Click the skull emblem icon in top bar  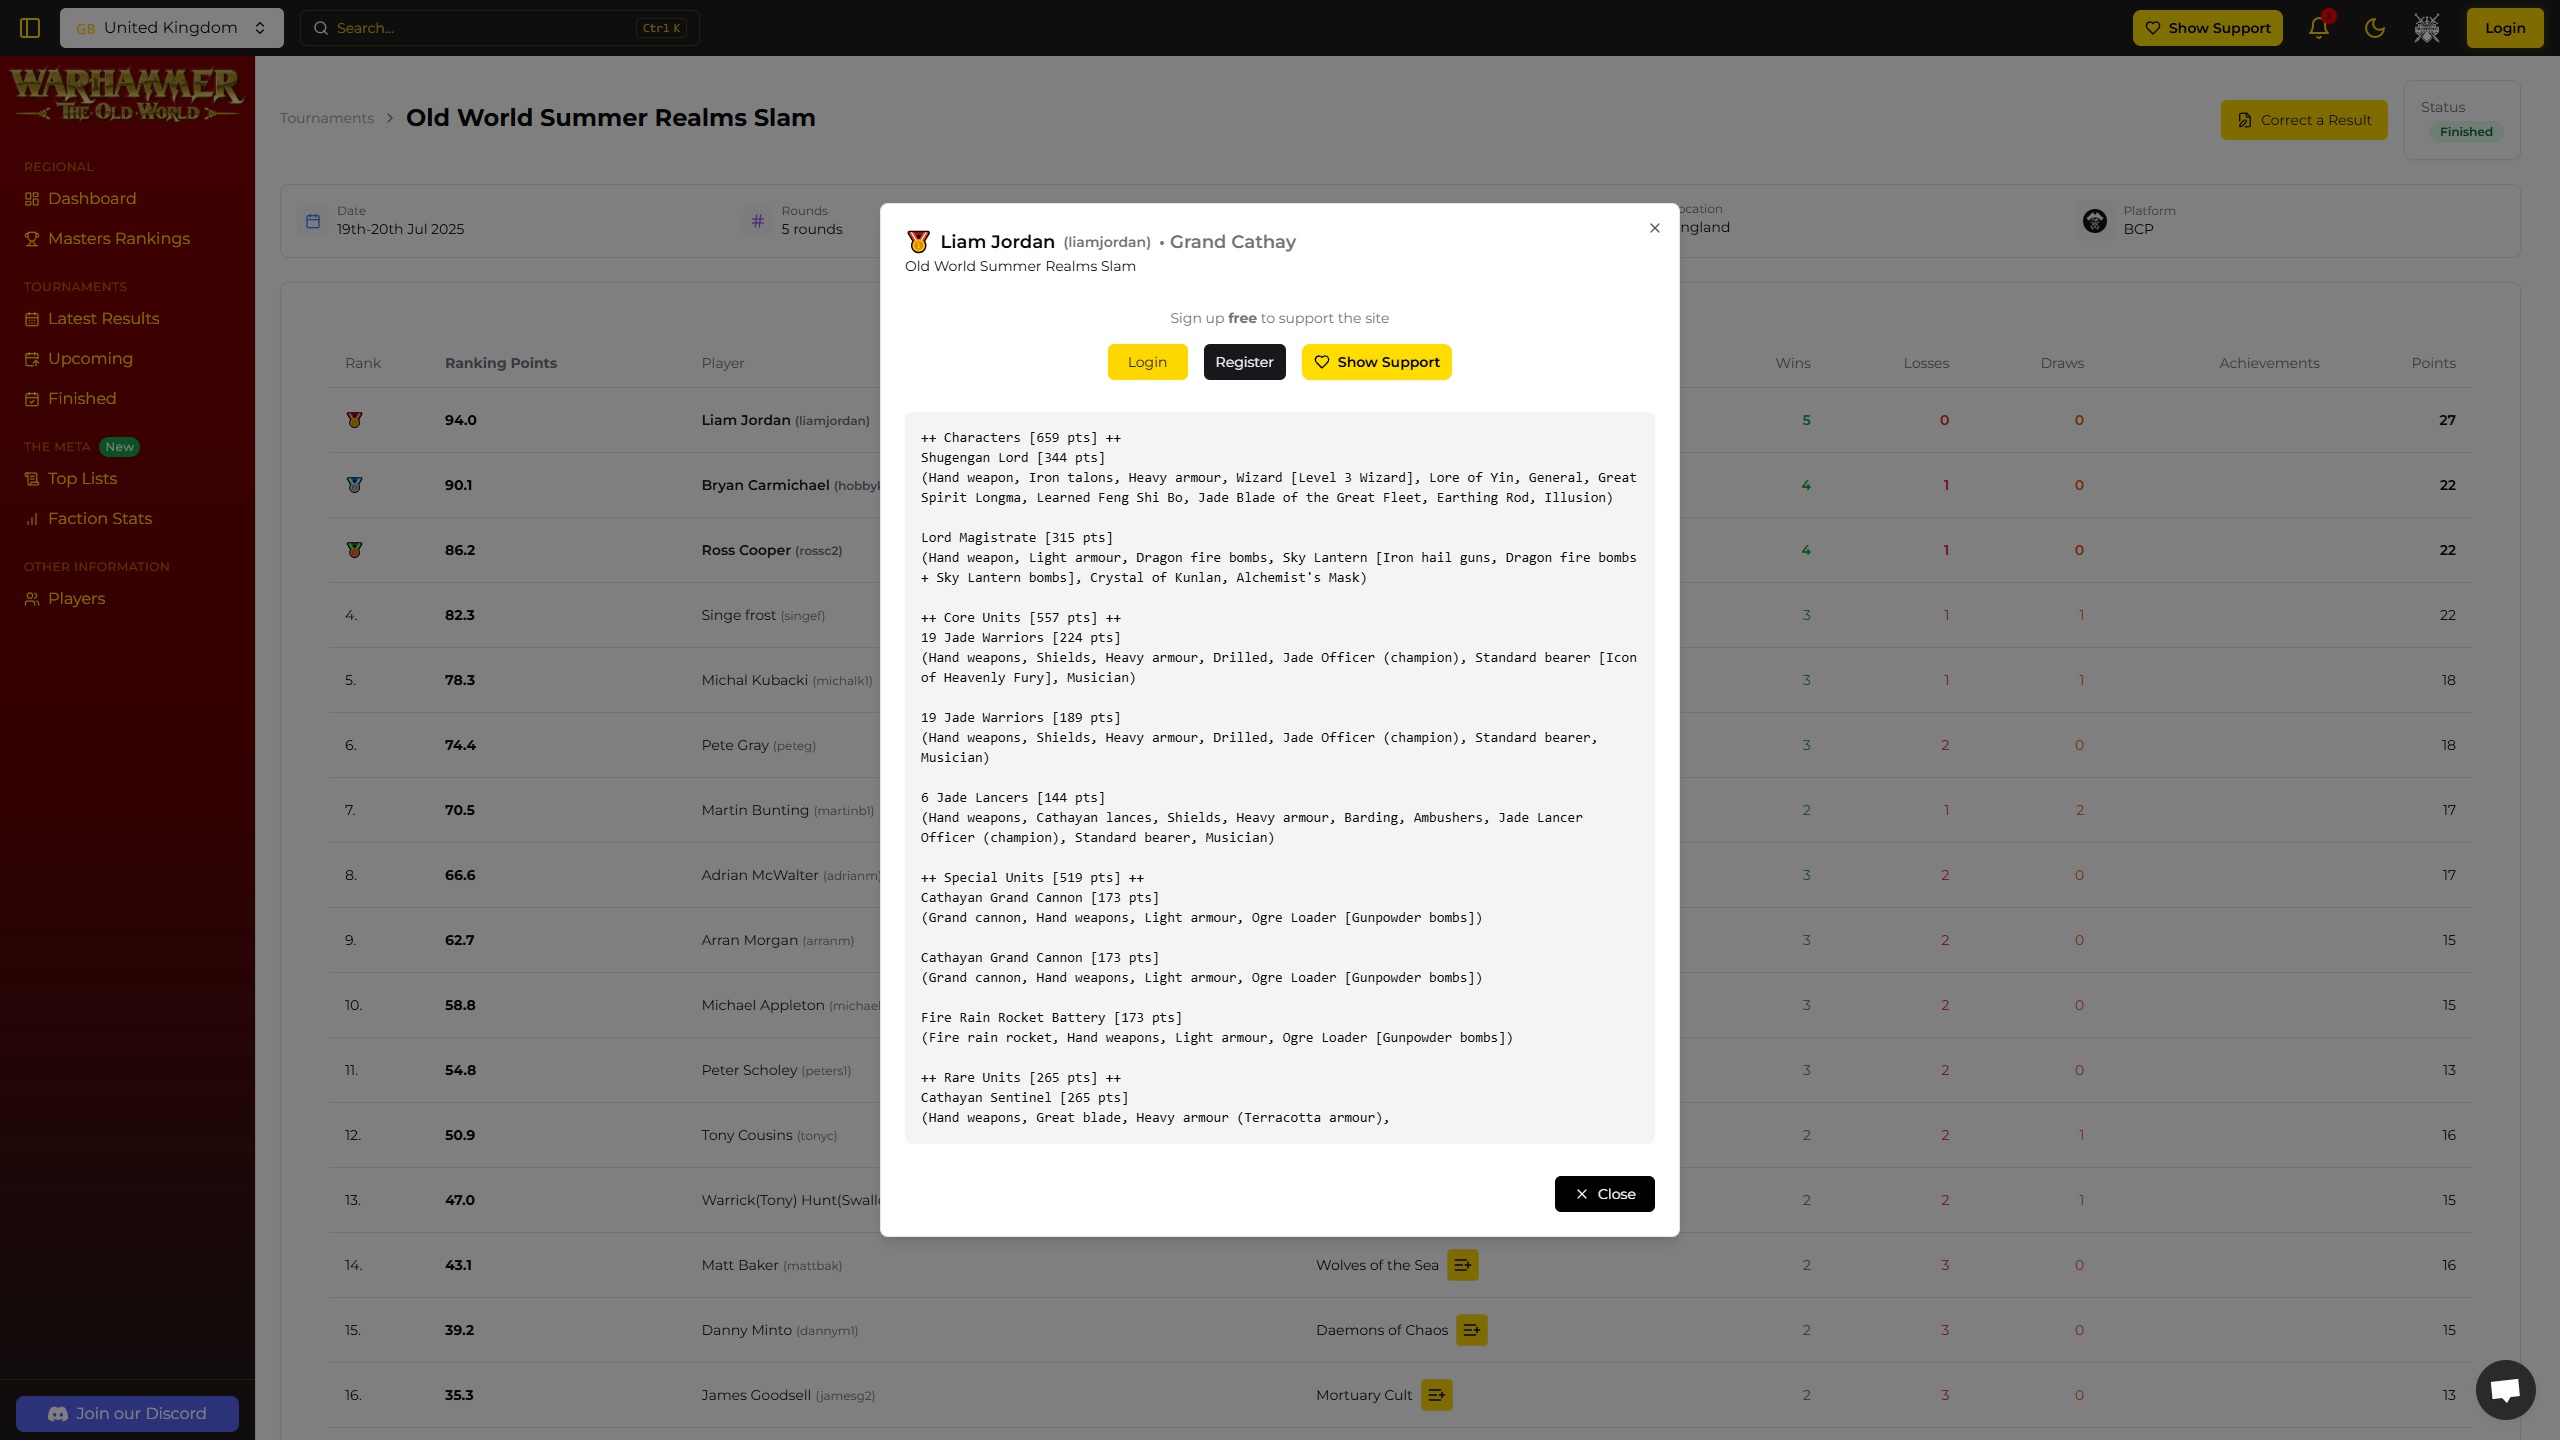(x=2427, y=28)
